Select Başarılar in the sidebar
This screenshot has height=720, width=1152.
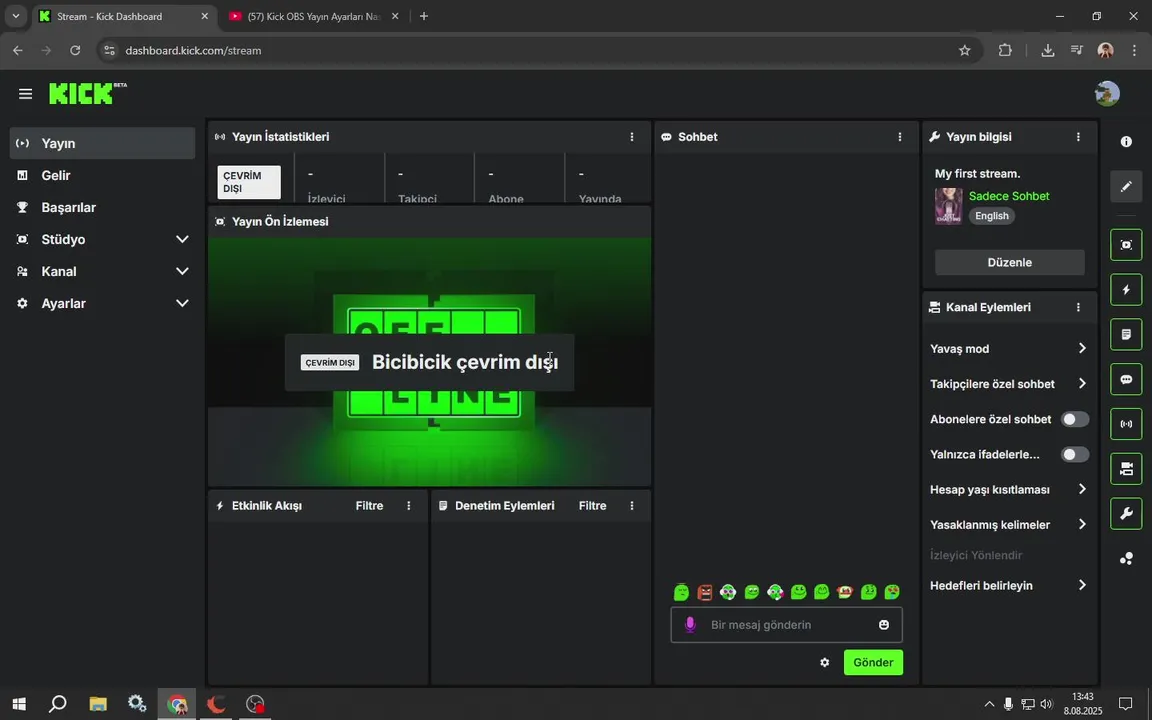102,207
